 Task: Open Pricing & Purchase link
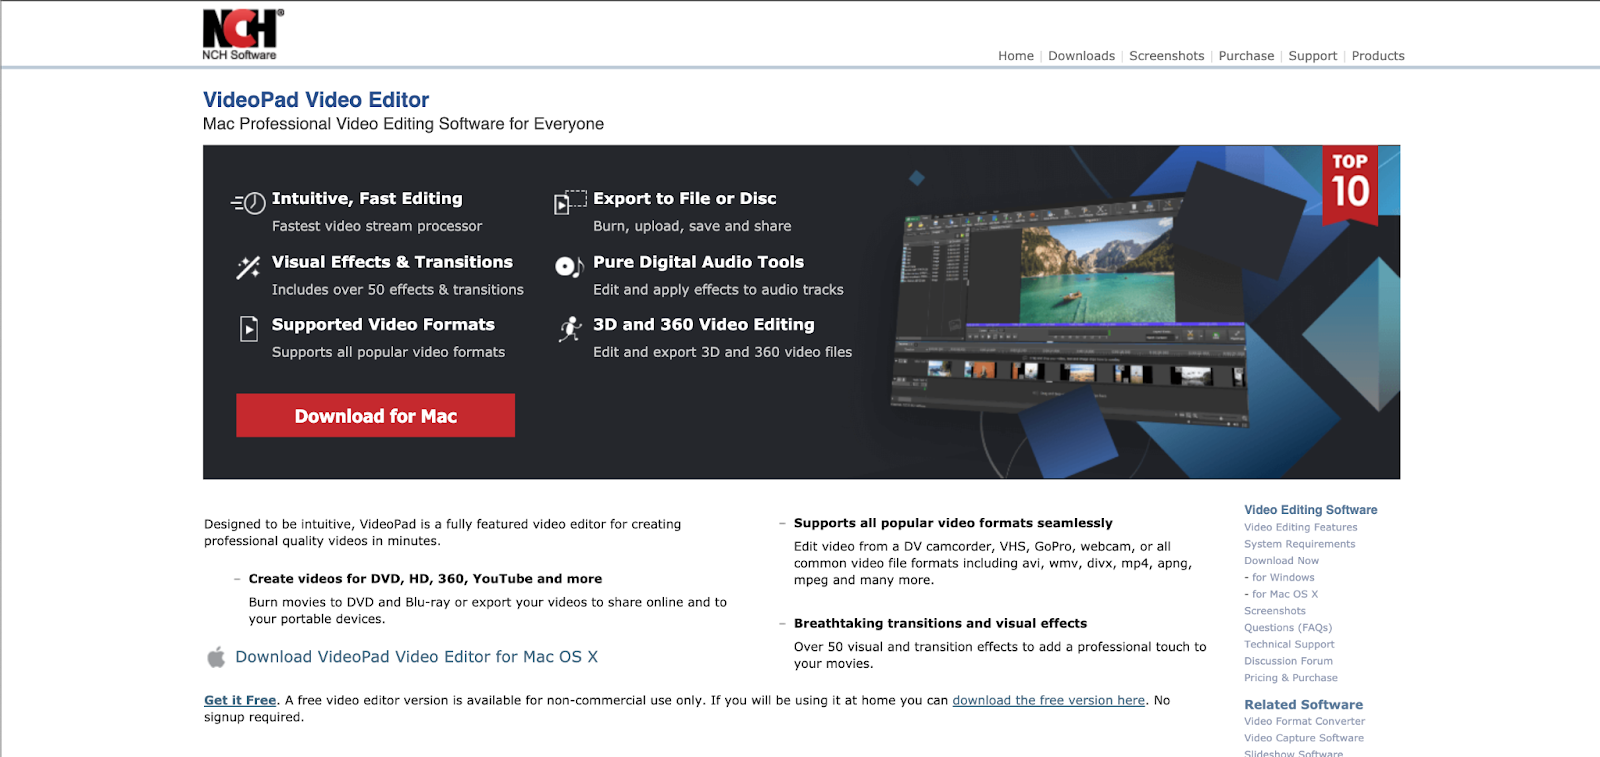coord(1290,678)
